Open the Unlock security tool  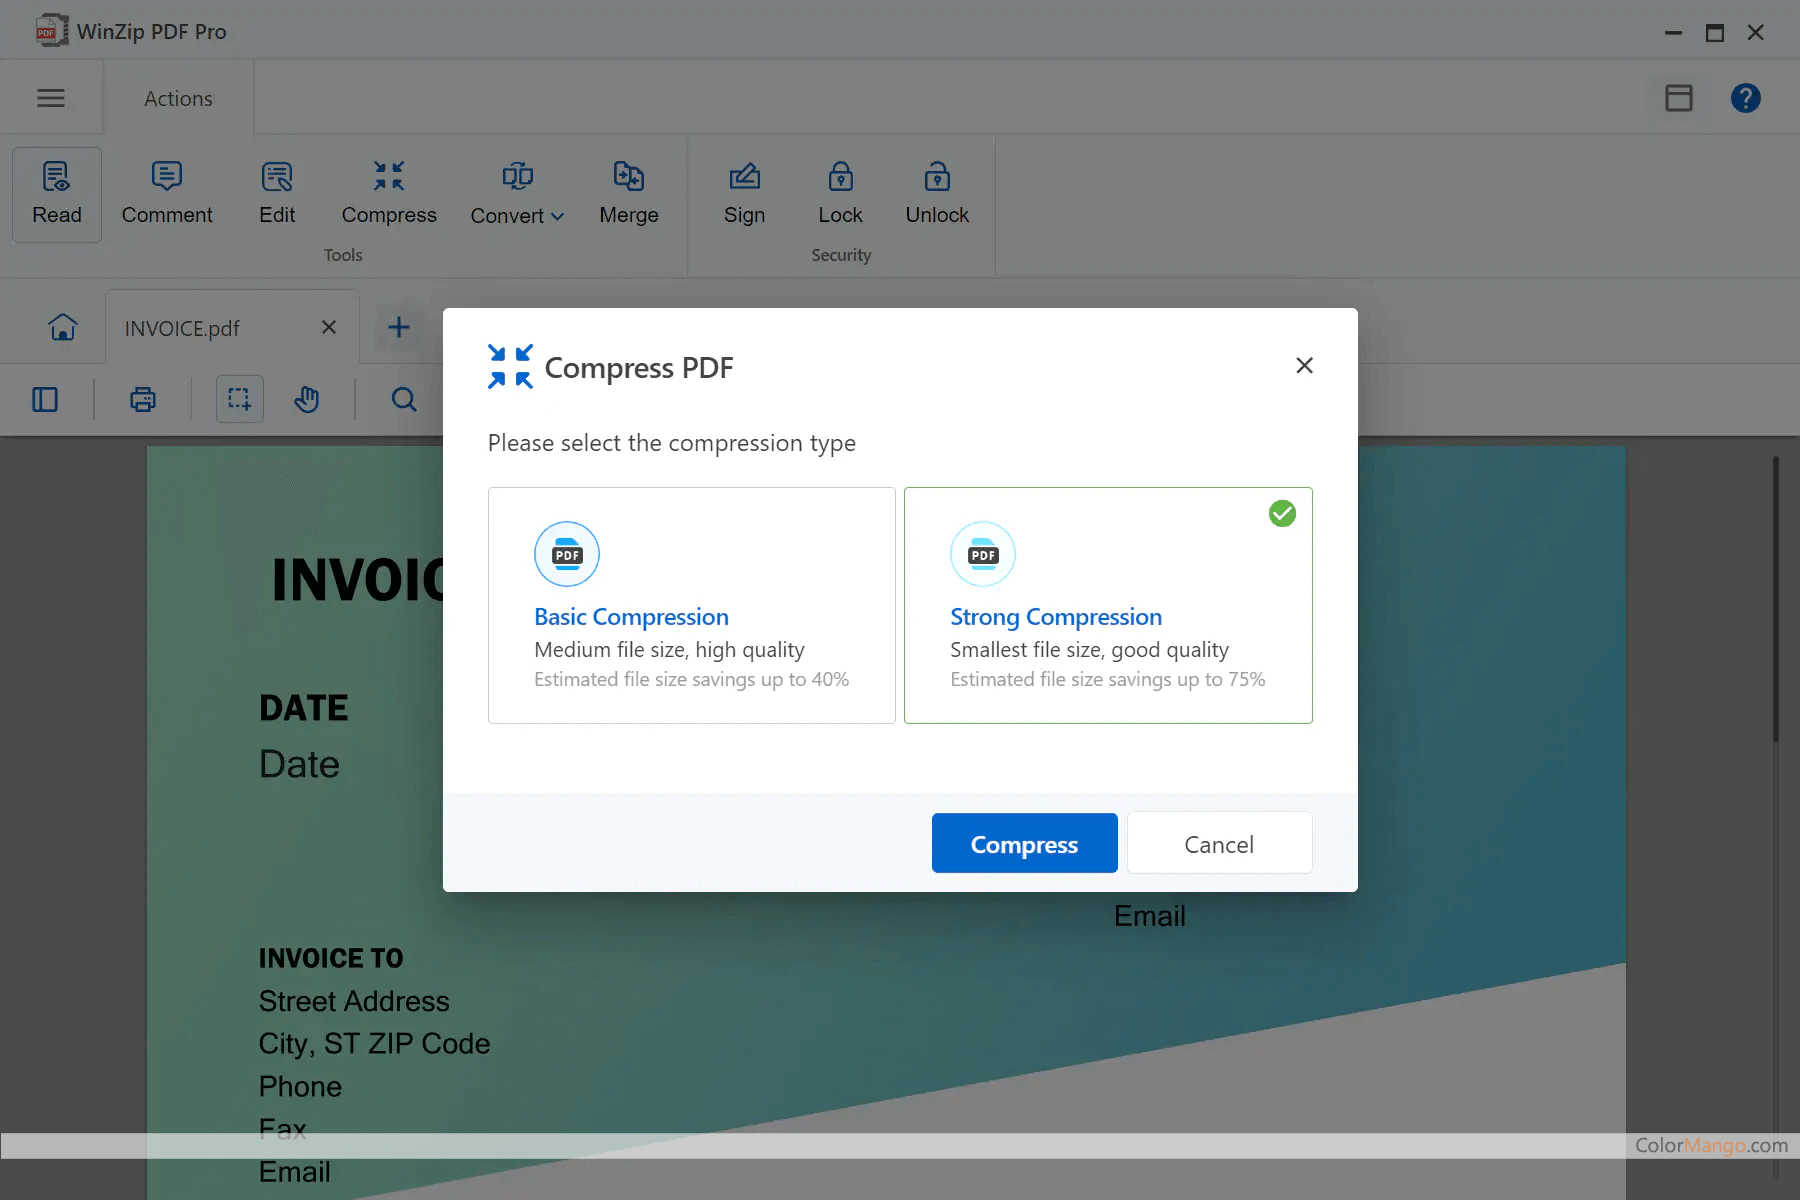click(x=936, y=194)
